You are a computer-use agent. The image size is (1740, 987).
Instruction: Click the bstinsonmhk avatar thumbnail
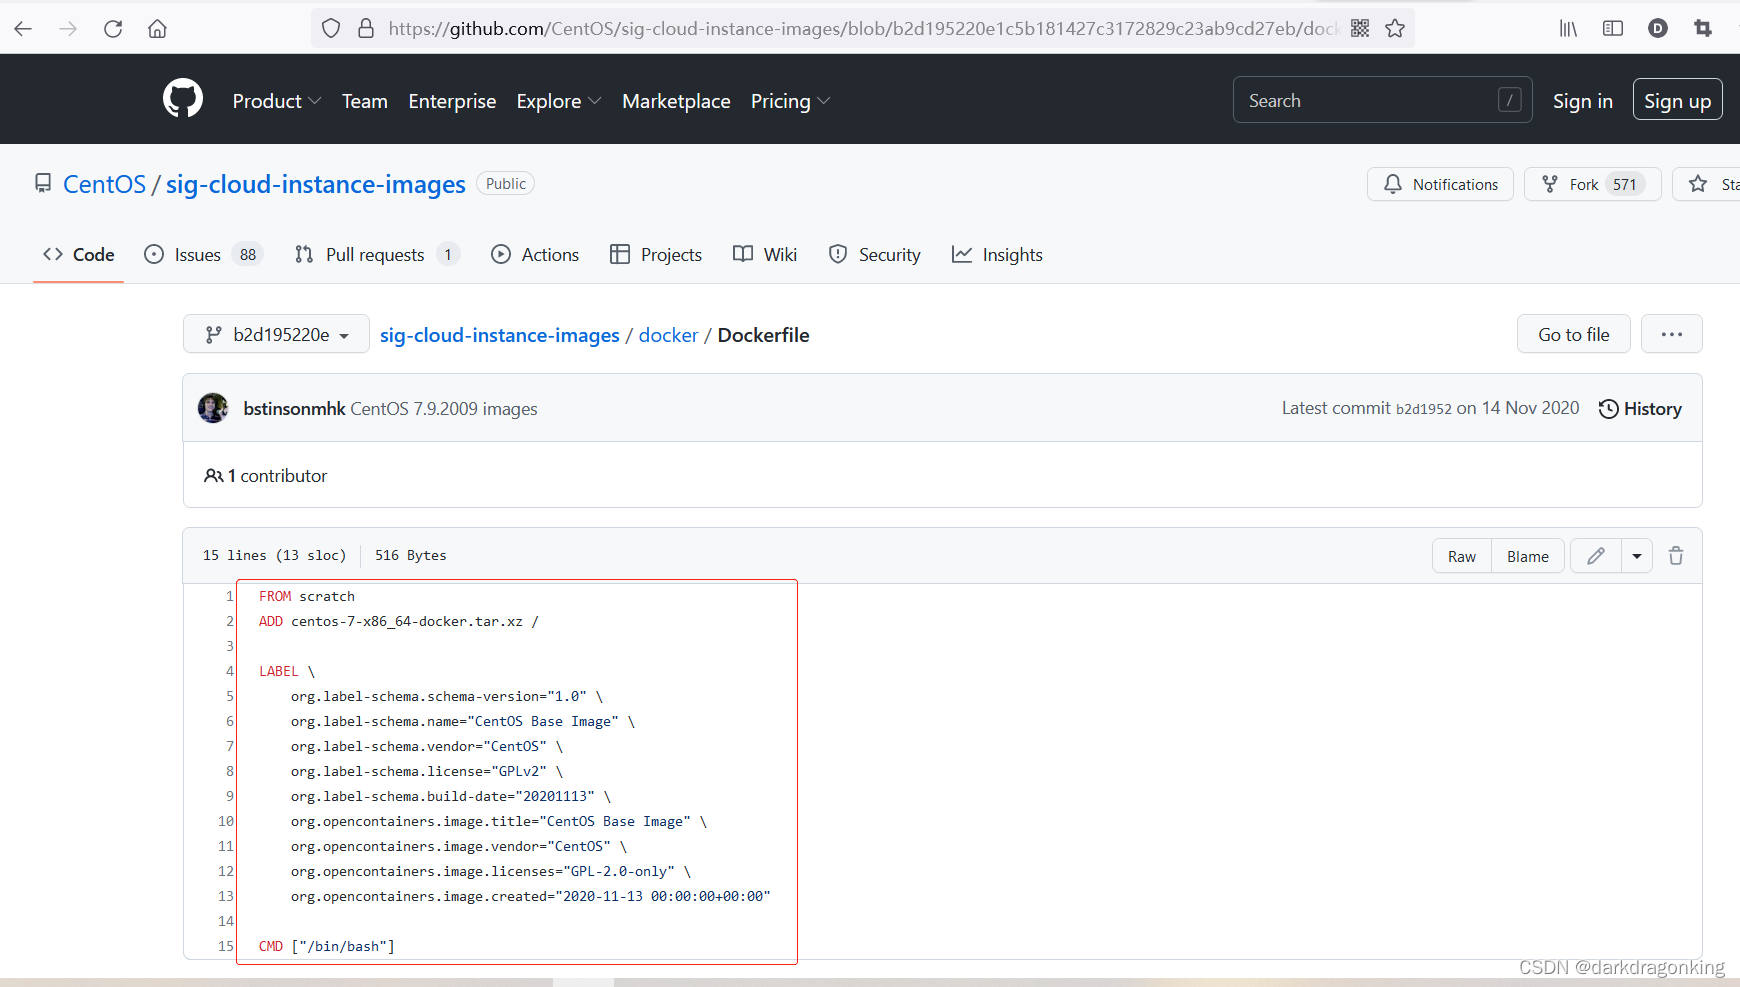pos(213,408)
